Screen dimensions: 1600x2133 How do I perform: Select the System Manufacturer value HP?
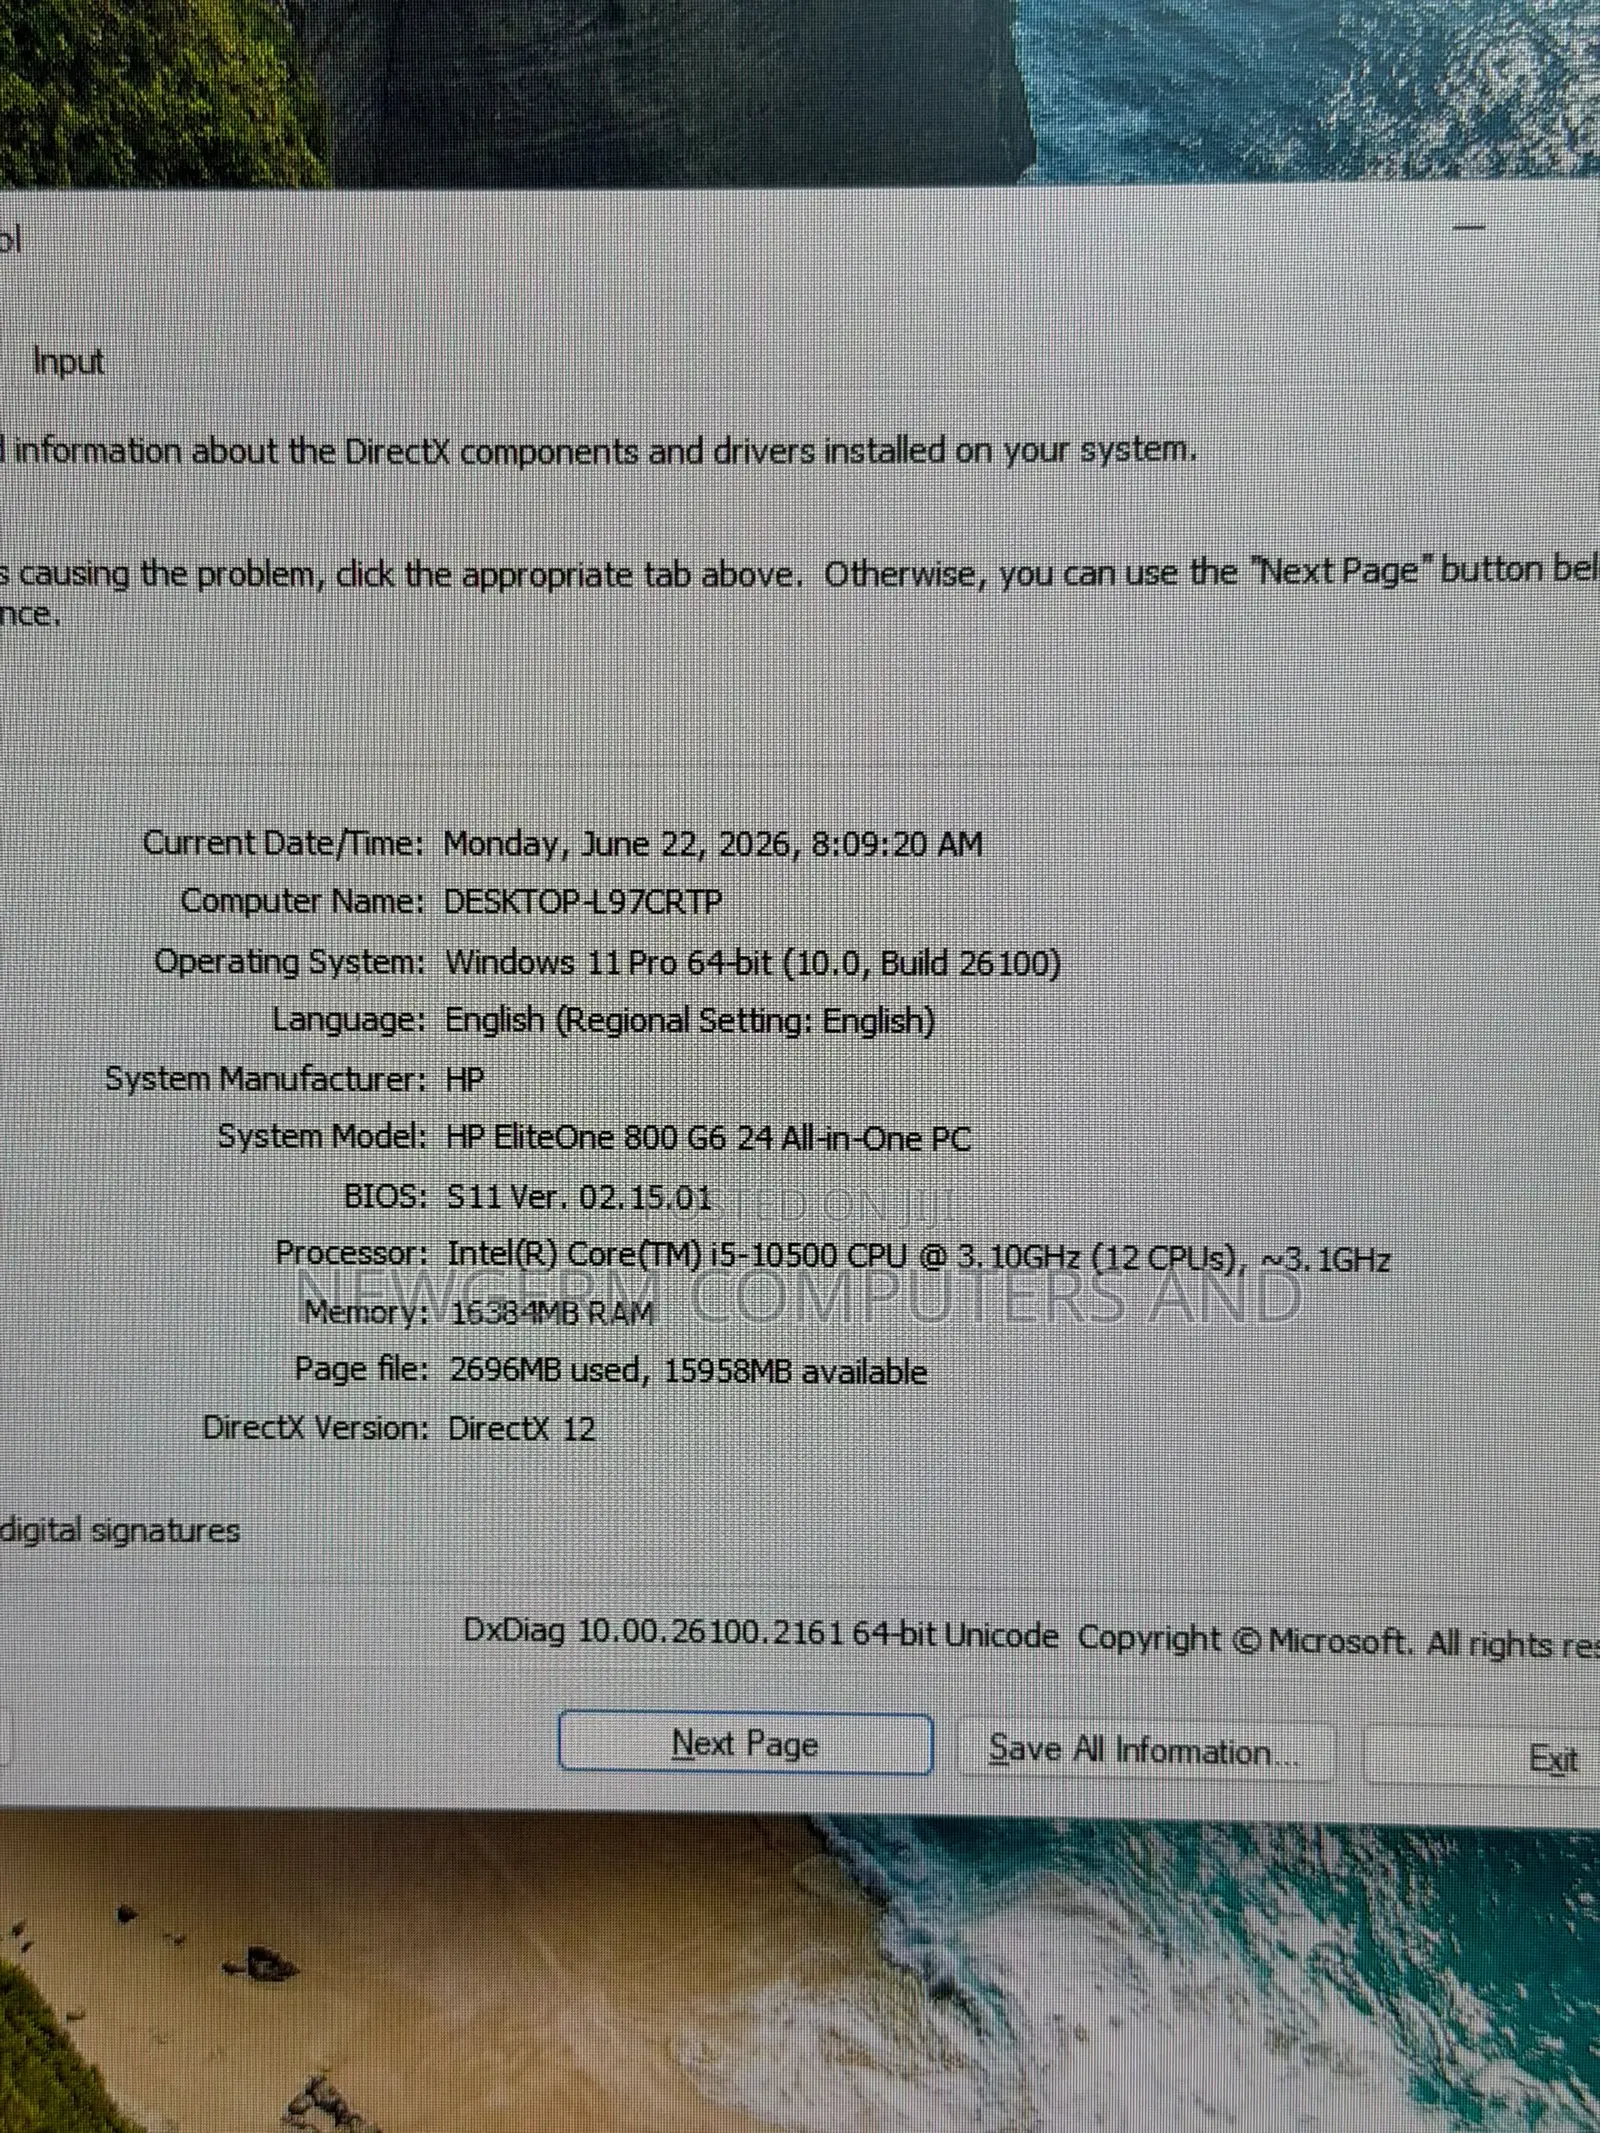[x=465, y=1079]
